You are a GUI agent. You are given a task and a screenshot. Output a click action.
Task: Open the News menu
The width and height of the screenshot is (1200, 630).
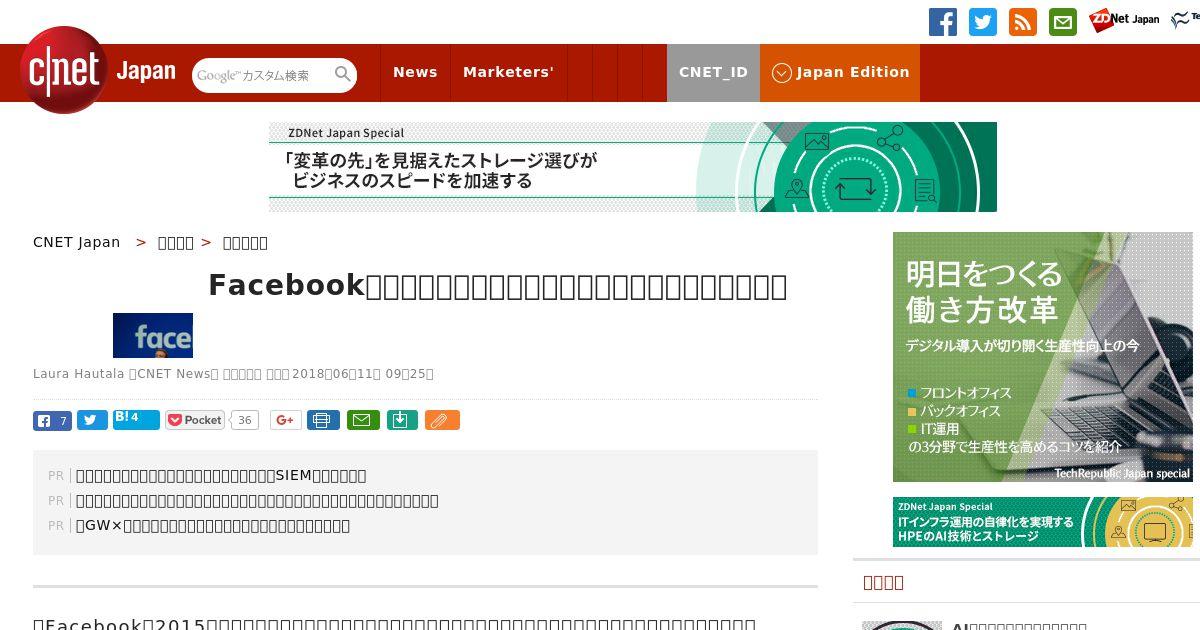tap(415, 72)
